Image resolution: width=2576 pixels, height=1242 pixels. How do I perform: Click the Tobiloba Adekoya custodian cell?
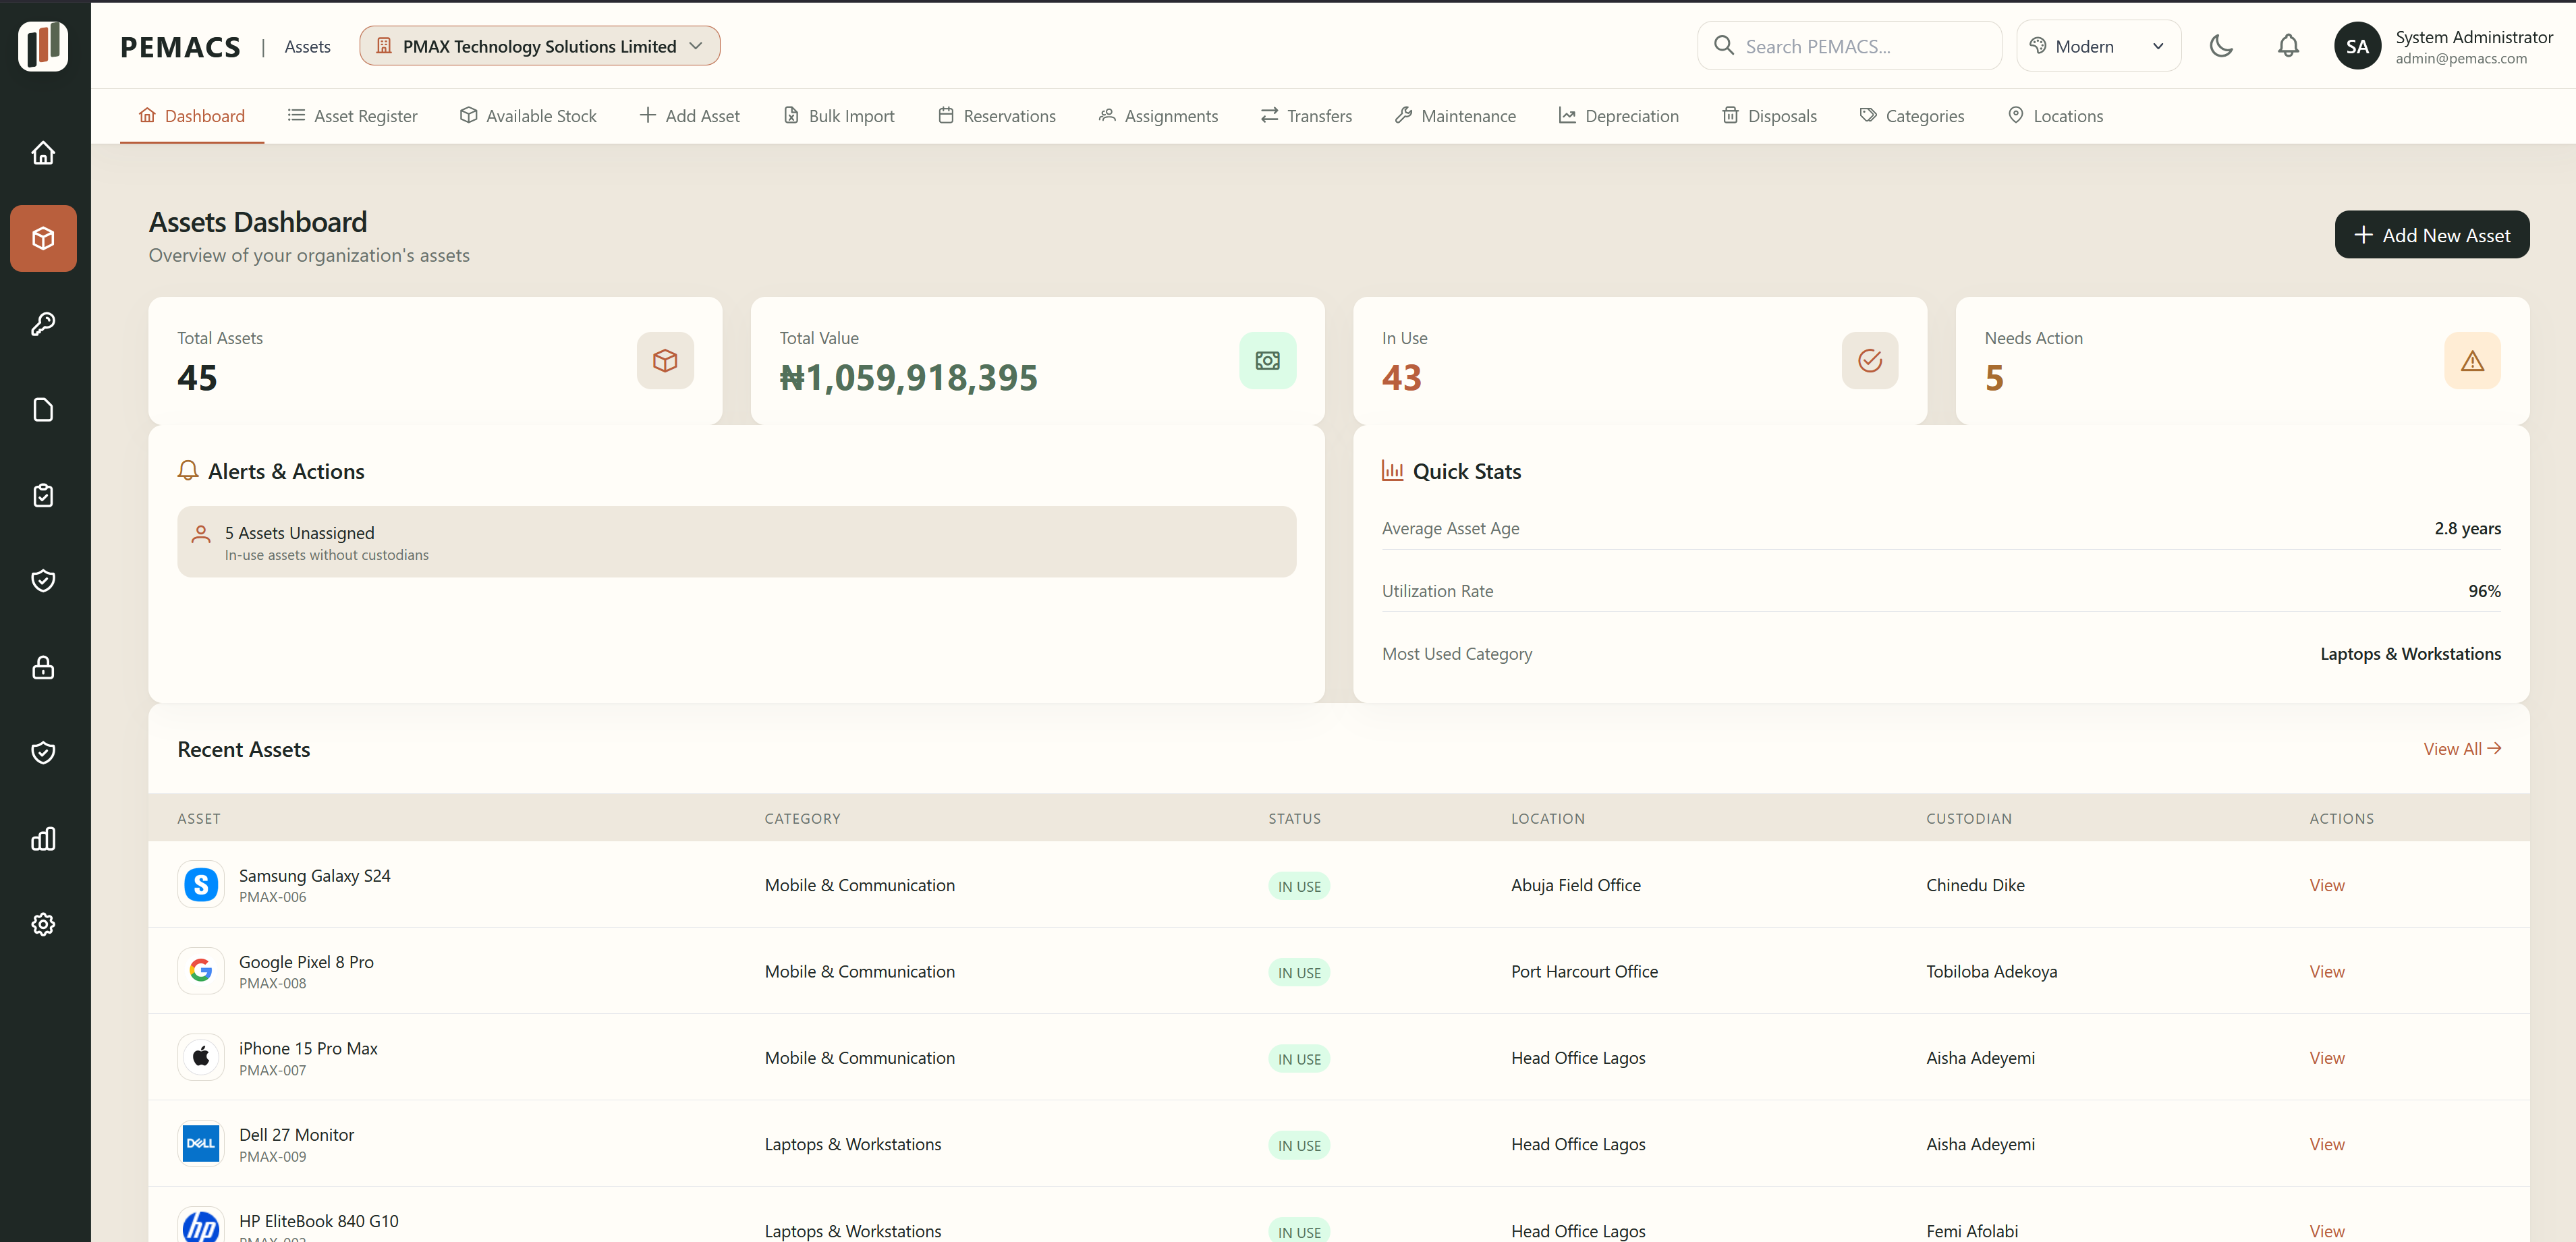[1991, 971]
